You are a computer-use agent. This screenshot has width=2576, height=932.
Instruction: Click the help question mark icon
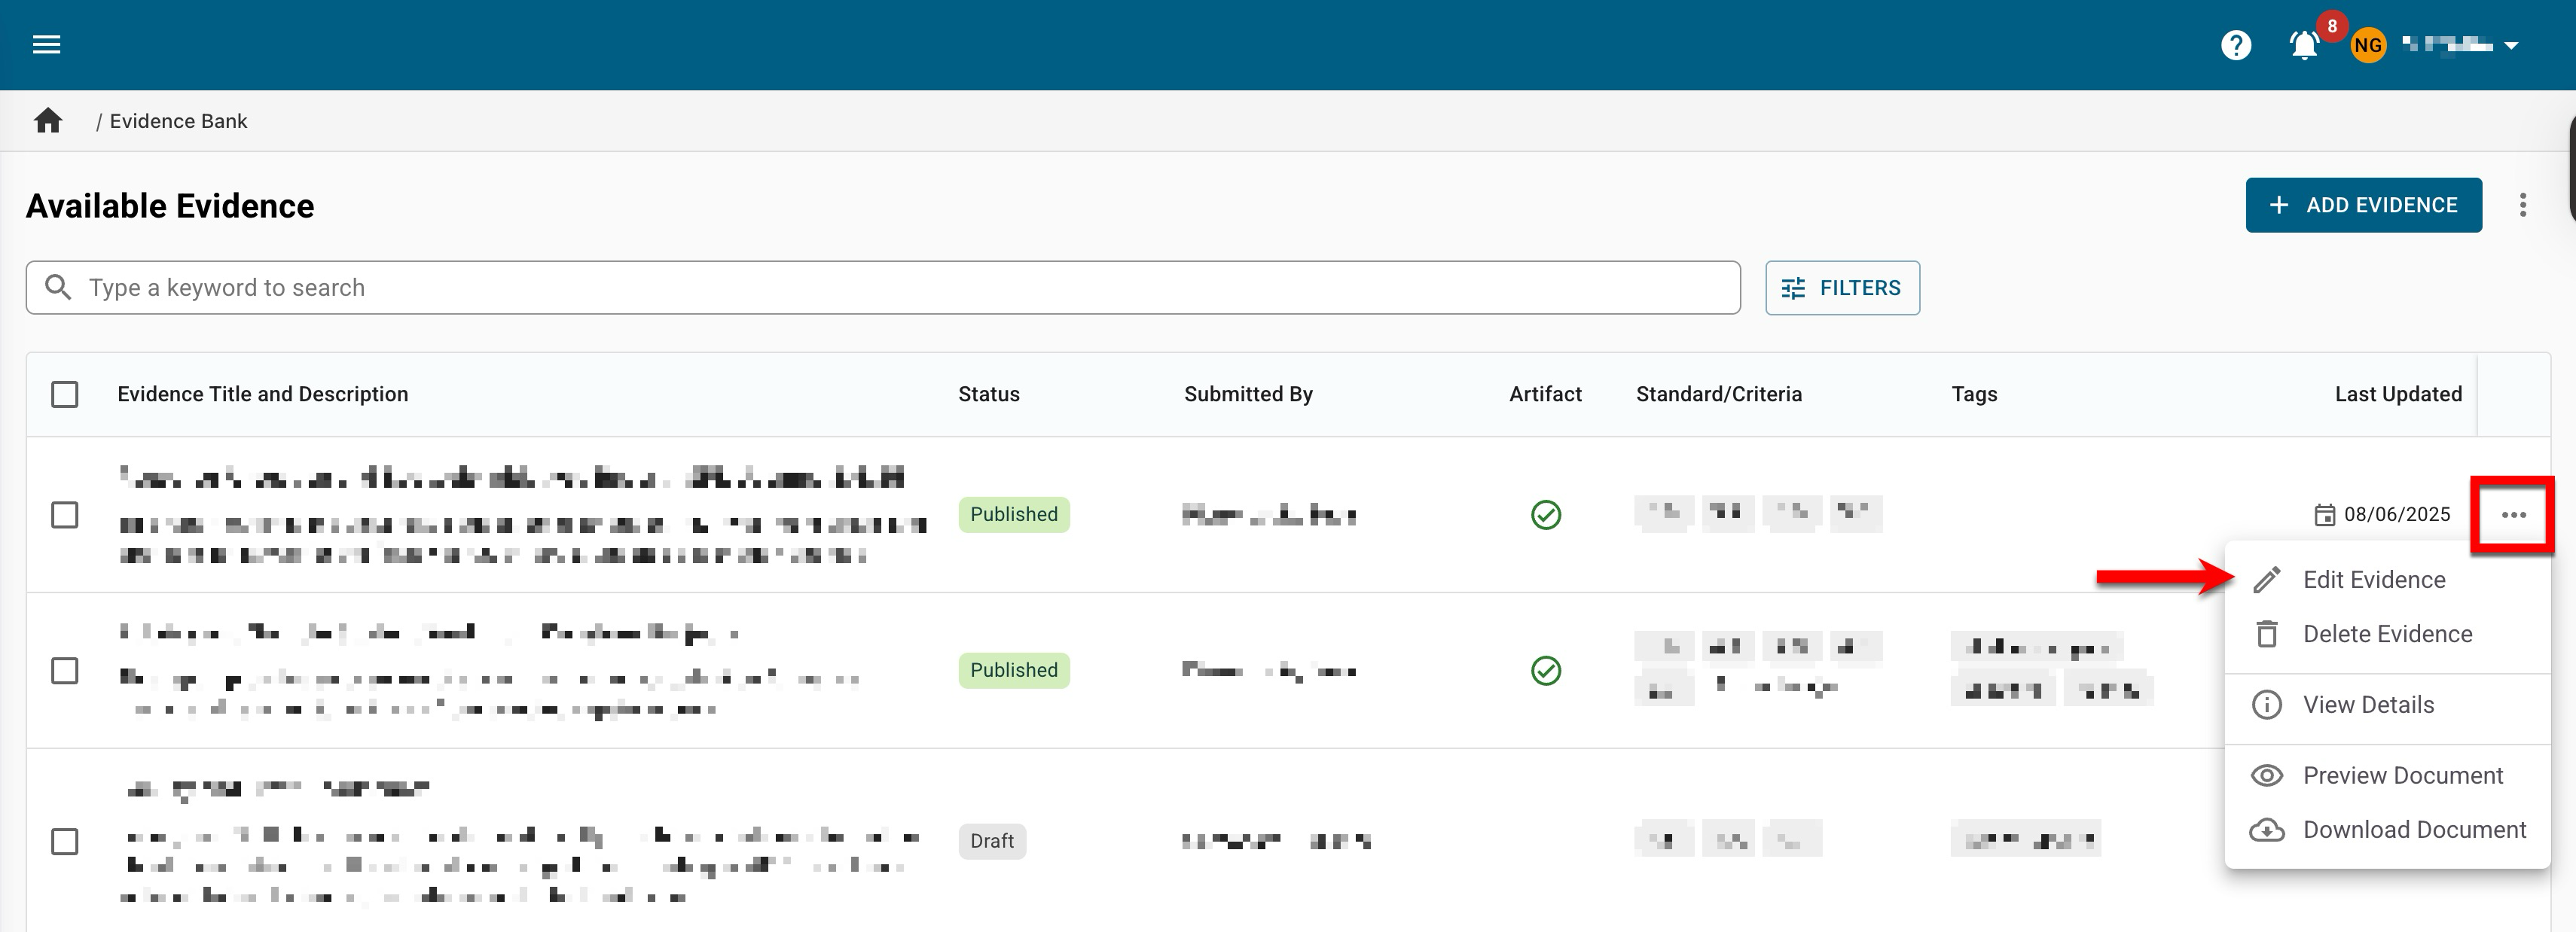(2235, 45)
